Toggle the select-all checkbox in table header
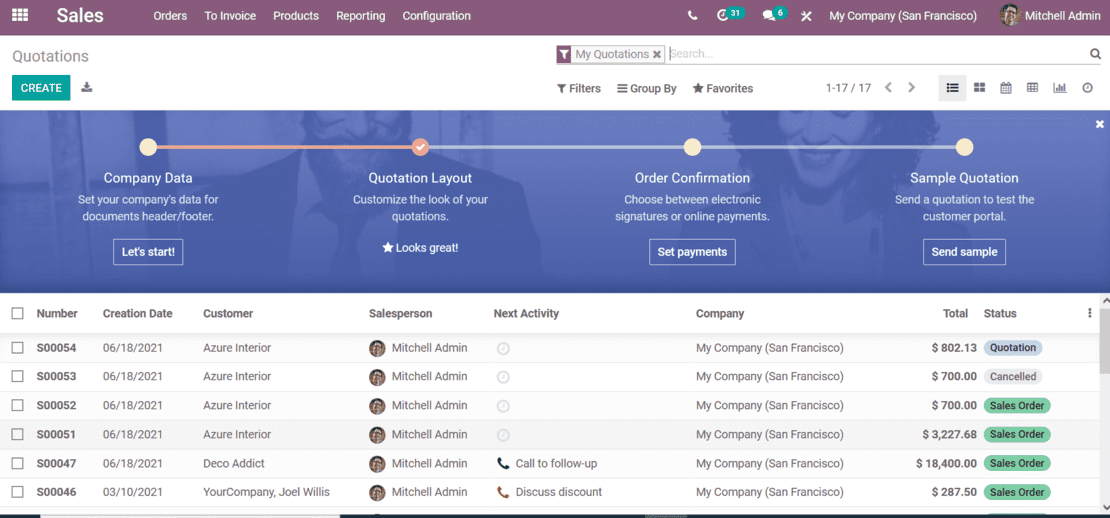Viewport: 1110px width, 518px height. [x=18, y=314]
